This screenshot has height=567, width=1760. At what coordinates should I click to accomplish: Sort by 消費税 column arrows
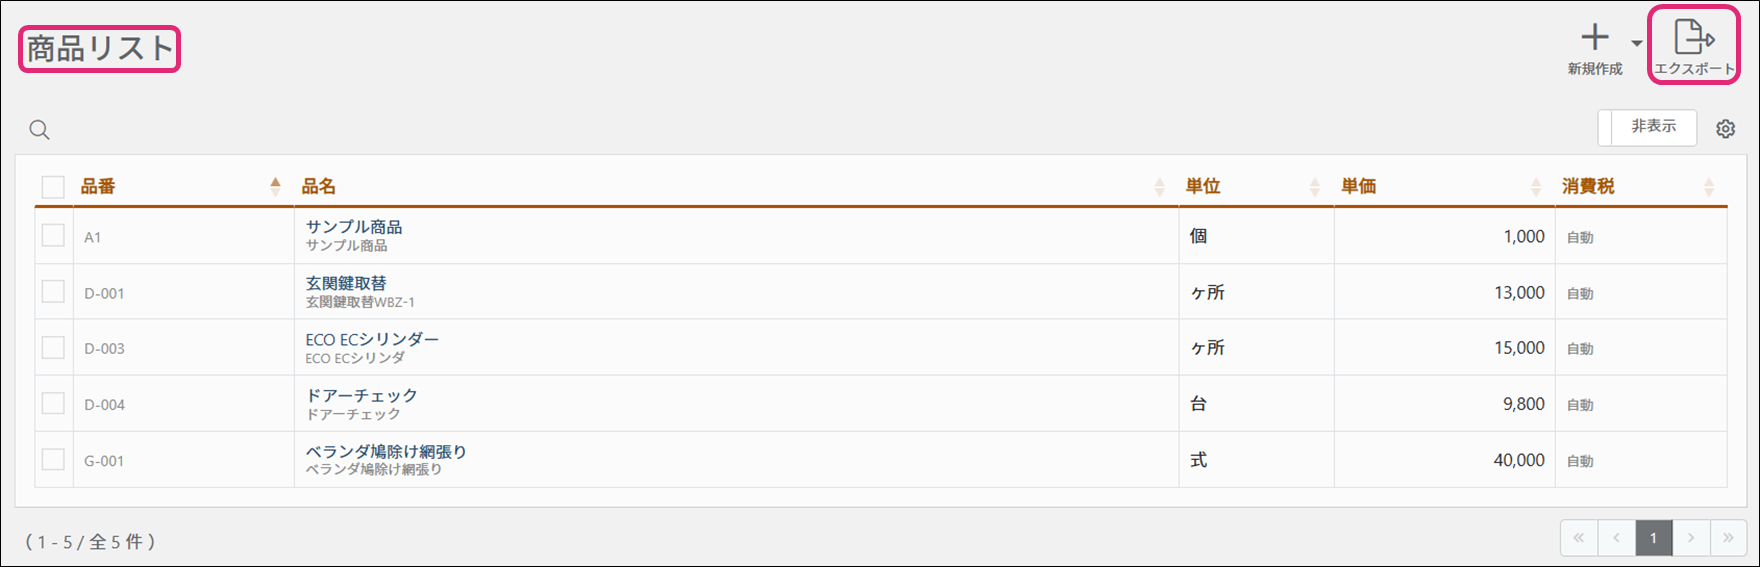pyautogui.click(x=1709, y=186)
